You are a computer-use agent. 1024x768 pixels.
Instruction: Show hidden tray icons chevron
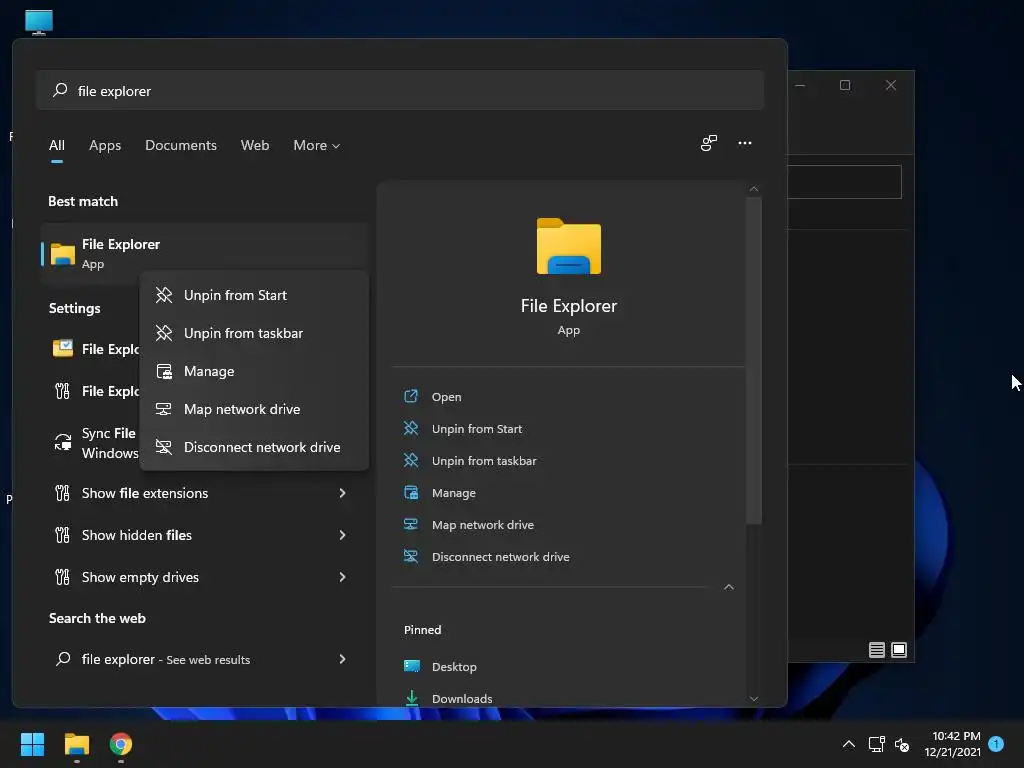coord(848,744)
